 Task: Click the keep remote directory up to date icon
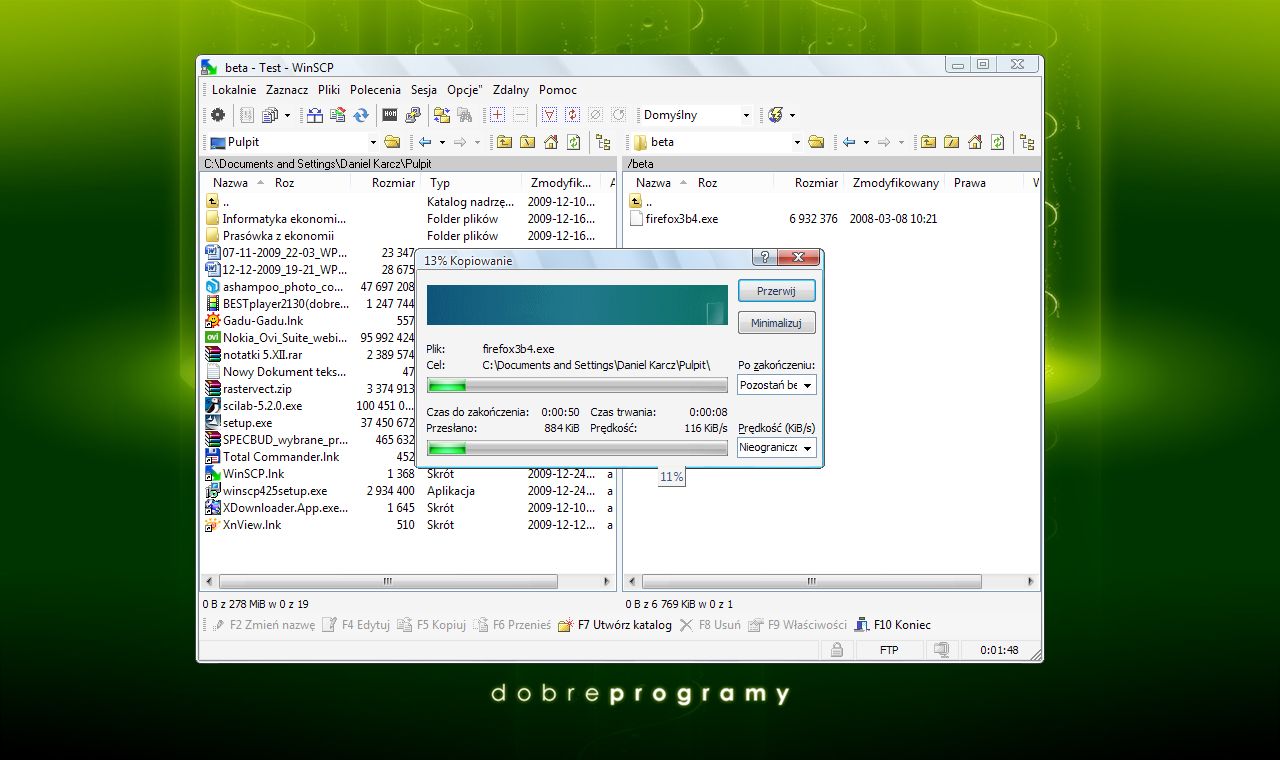click(338, 115)
